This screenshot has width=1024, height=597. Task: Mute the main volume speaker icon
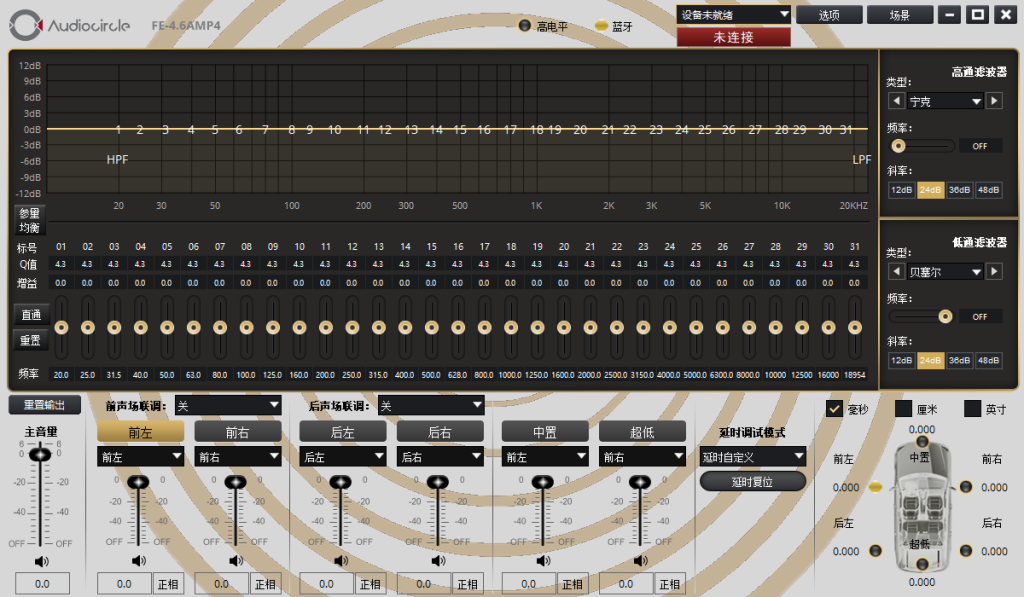tap(42, 561)
